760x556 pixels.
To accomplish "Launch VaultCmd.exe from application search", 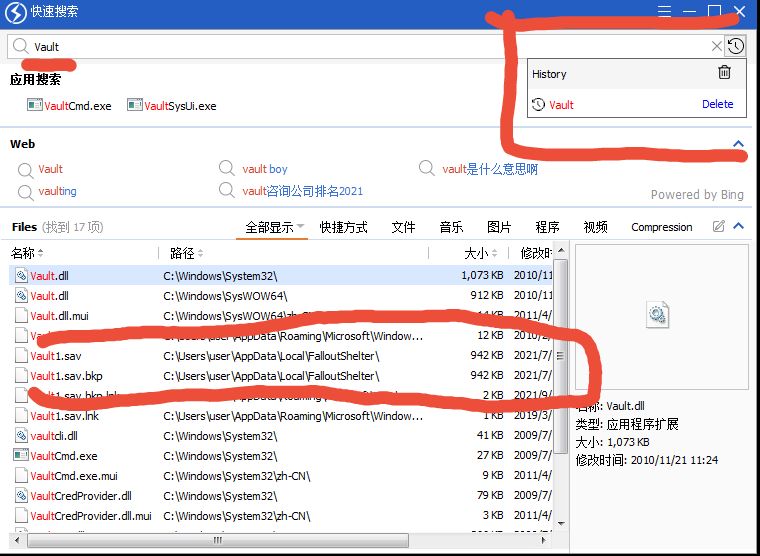I will pos(69,106).
